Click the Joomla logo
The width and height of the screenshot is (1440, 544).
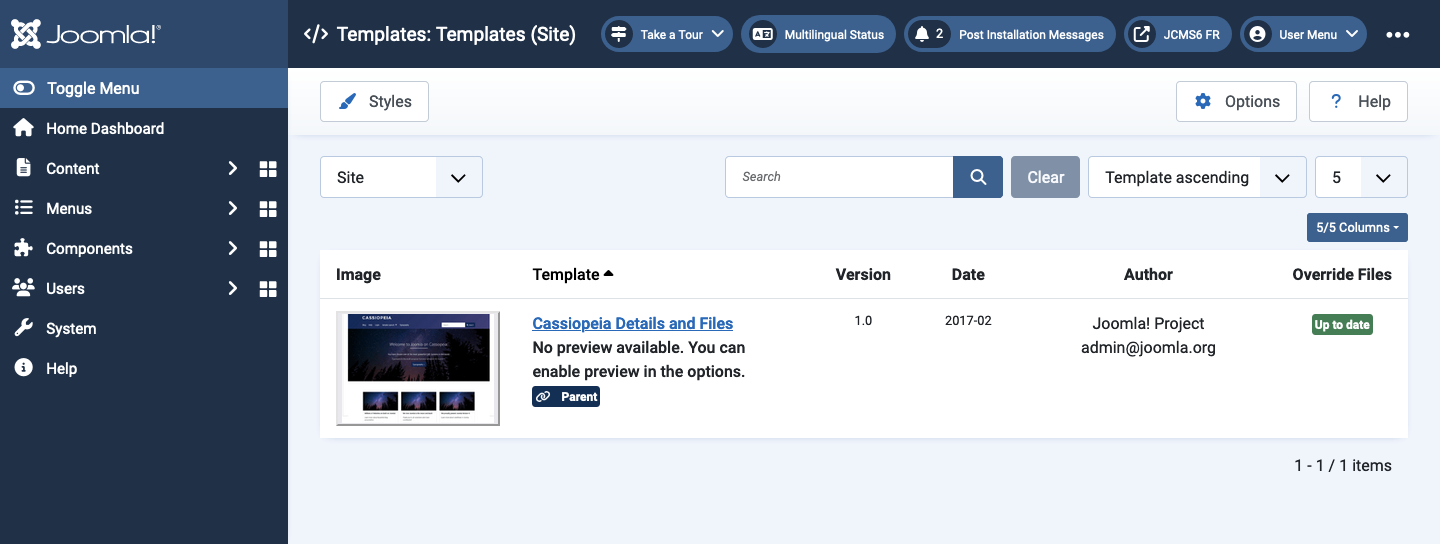pyautogui.click(x=86, y=34)
